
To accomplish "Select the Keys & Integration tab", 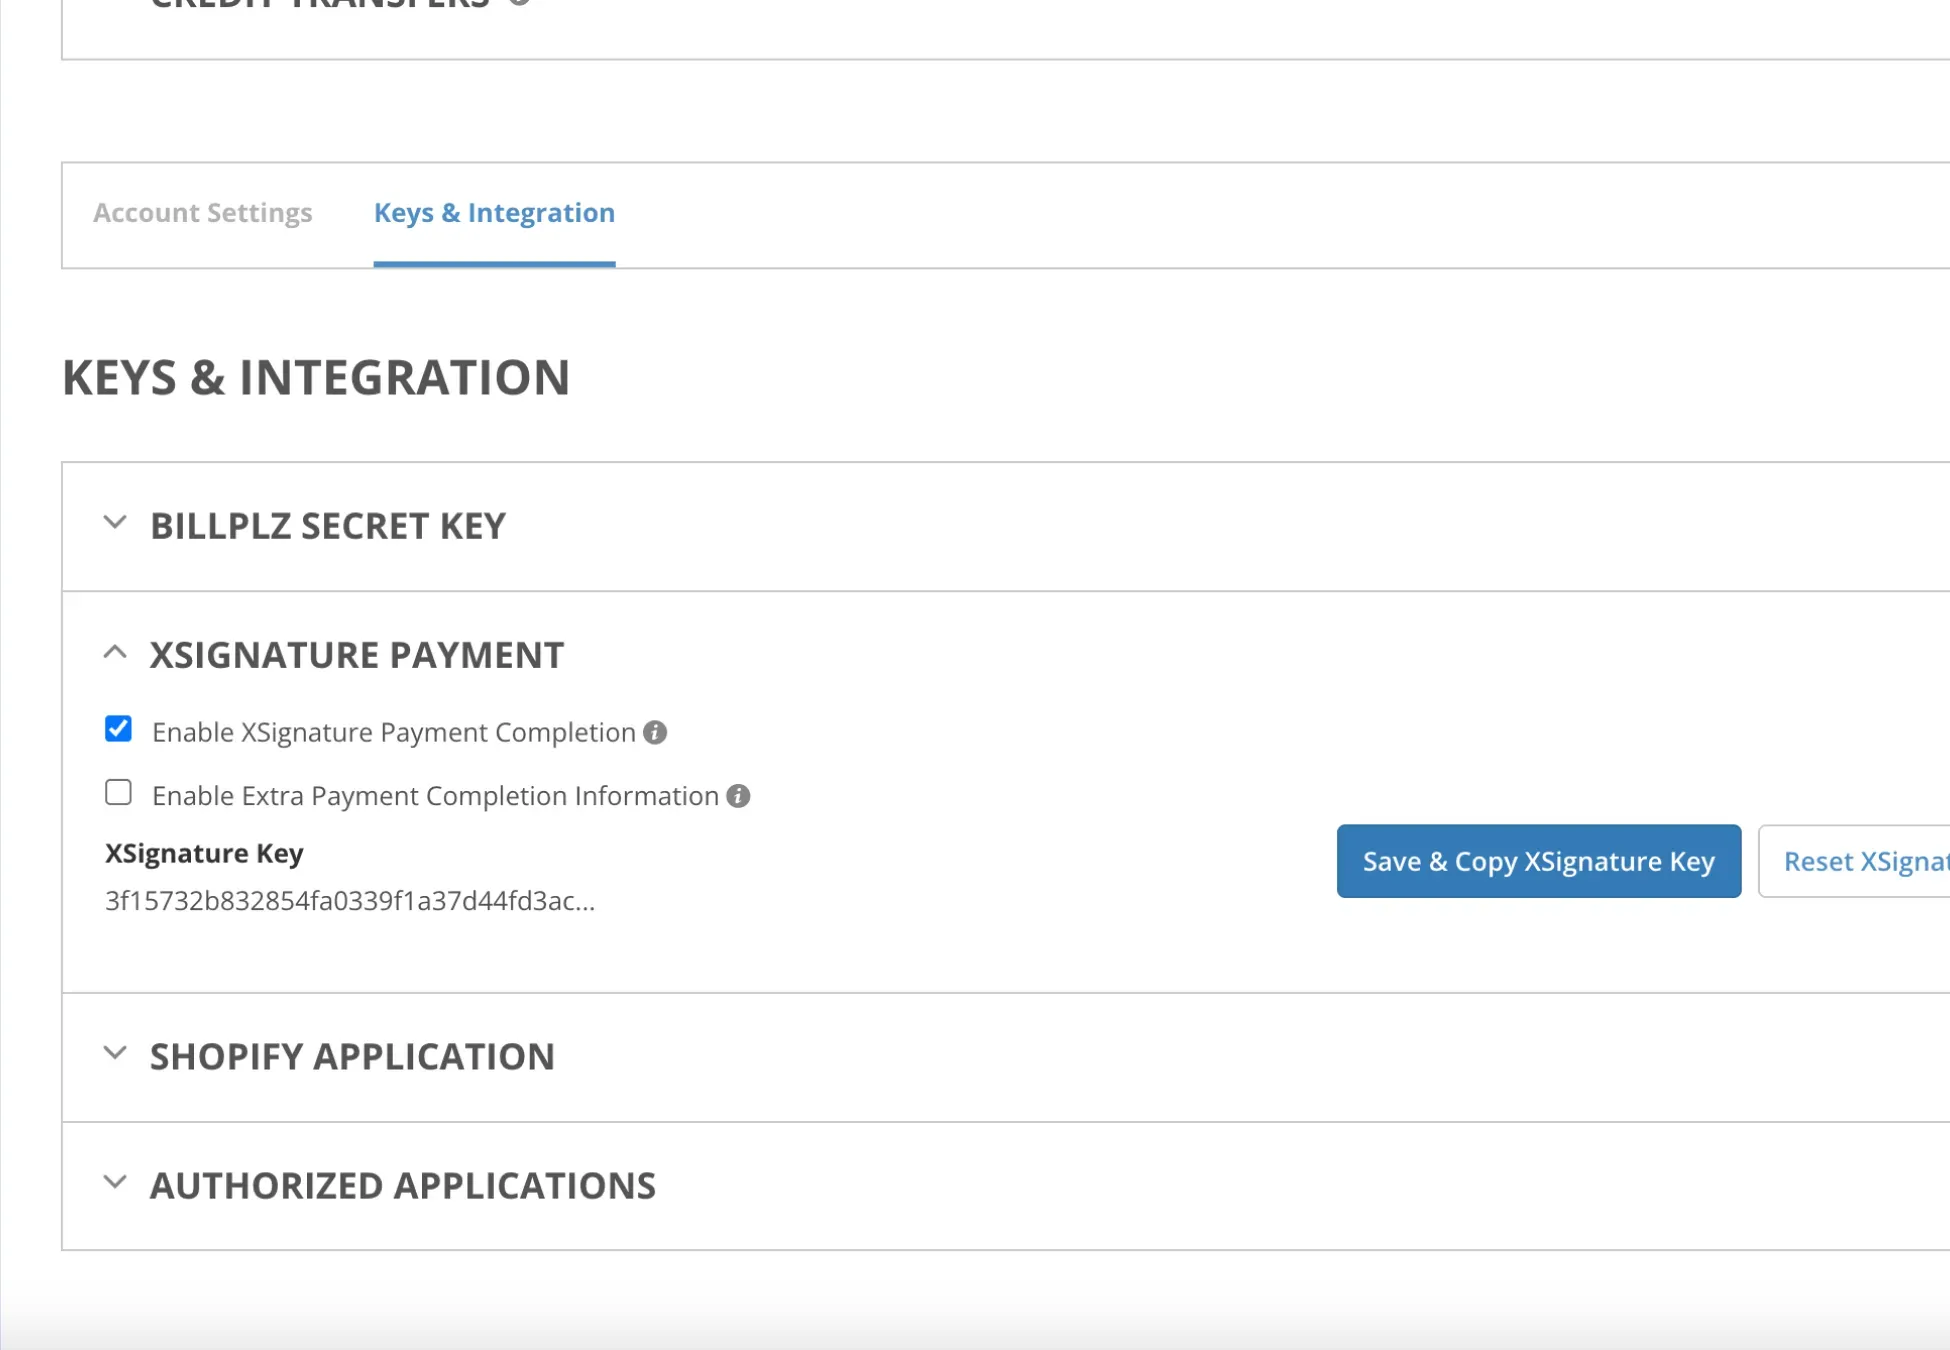I will [x=494, y=213].
